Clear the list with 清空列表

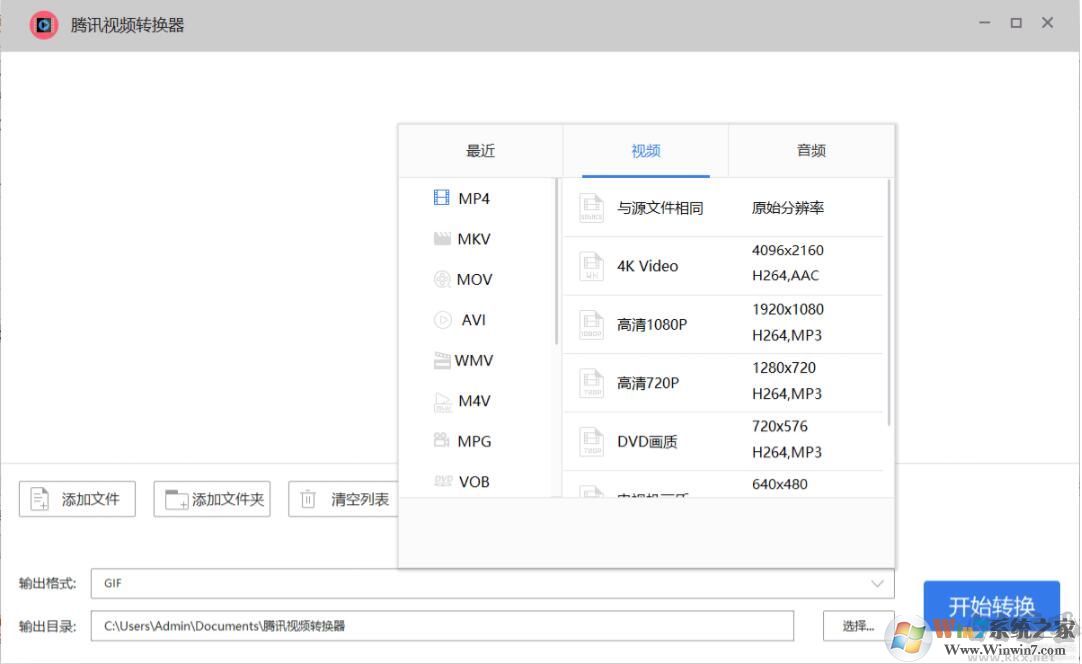[344, 499]
